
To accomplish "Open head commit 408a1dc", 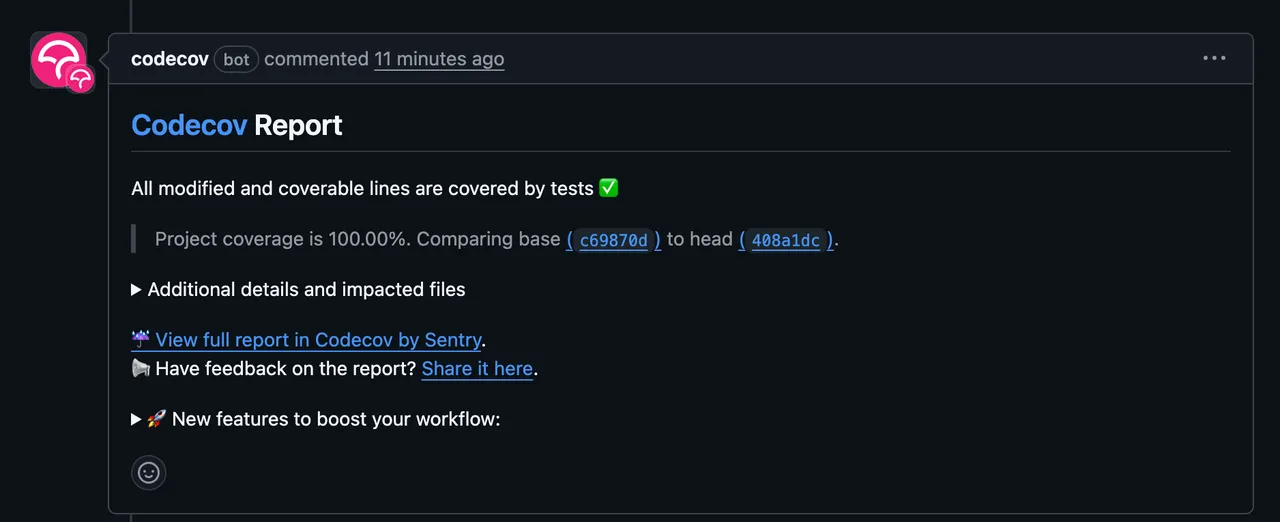I will [x=786, y=240].
